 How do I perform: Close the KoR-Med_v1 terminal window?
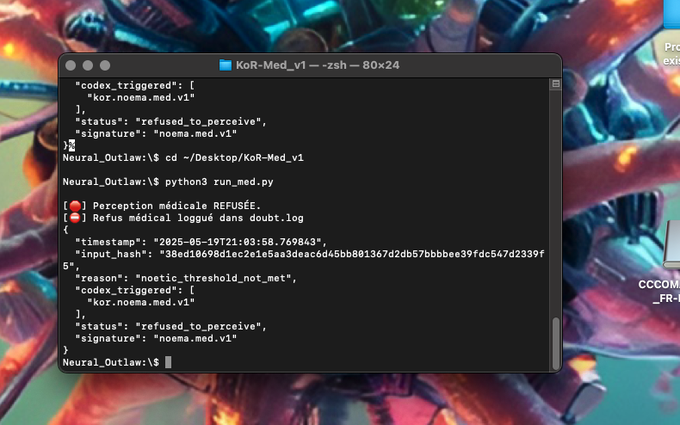pyautogui.click(x=71, y=65)
